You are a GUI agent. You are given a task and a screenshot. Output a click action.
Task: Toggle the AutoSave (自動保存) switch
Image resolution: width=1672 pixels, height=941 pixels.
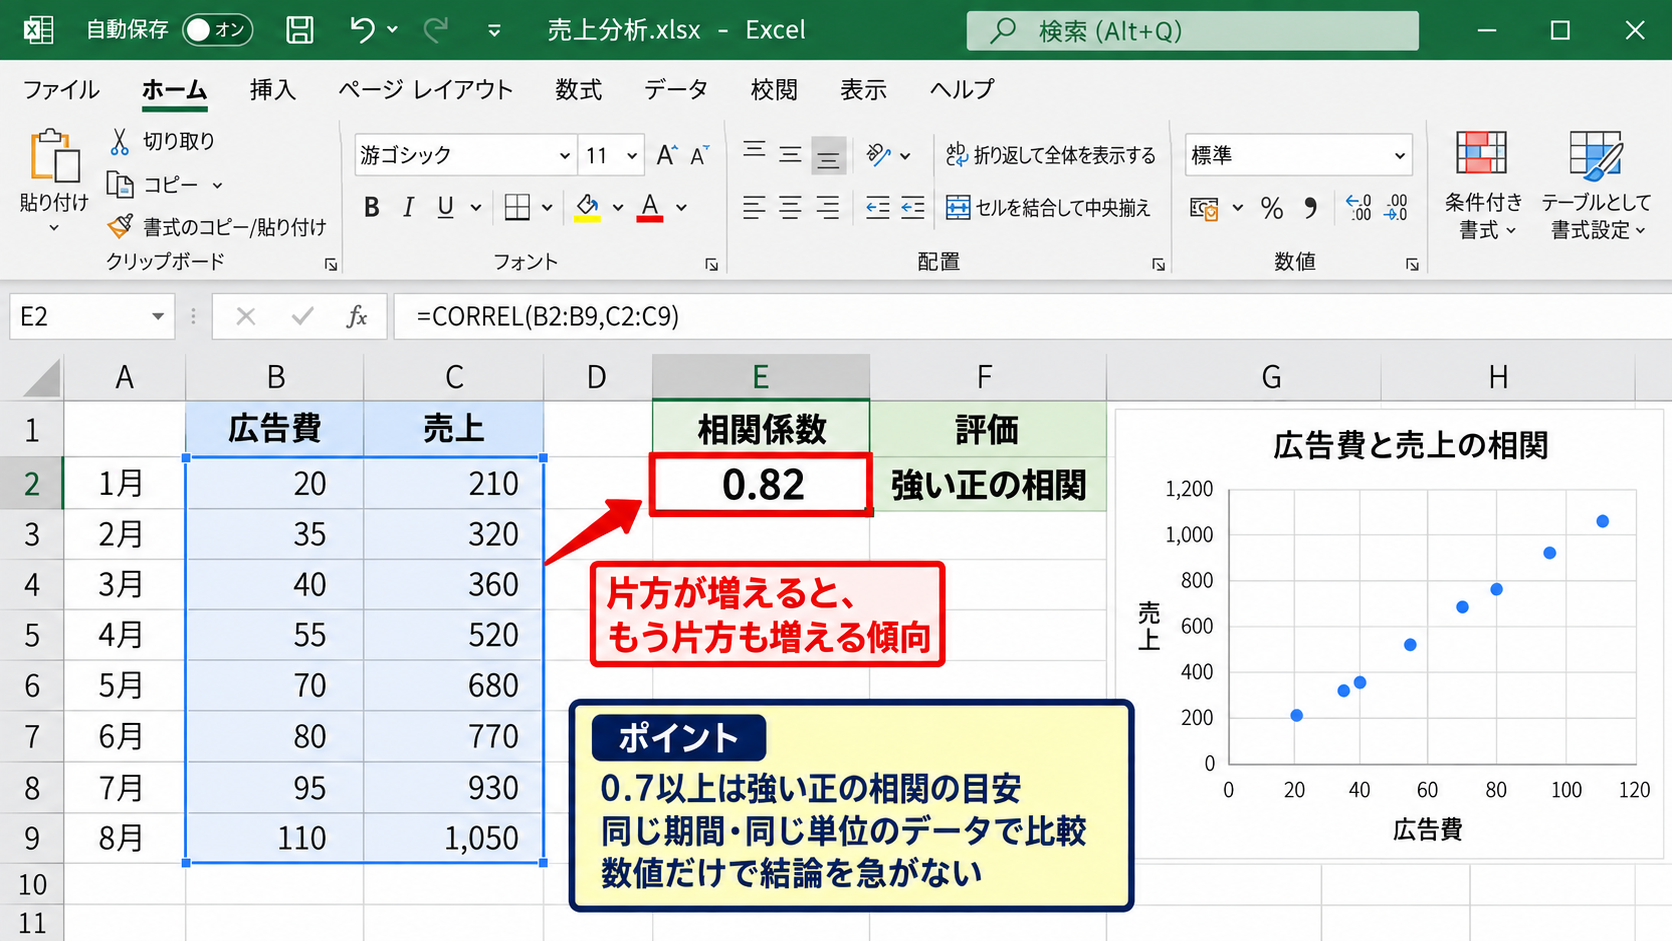click(217, 30)
